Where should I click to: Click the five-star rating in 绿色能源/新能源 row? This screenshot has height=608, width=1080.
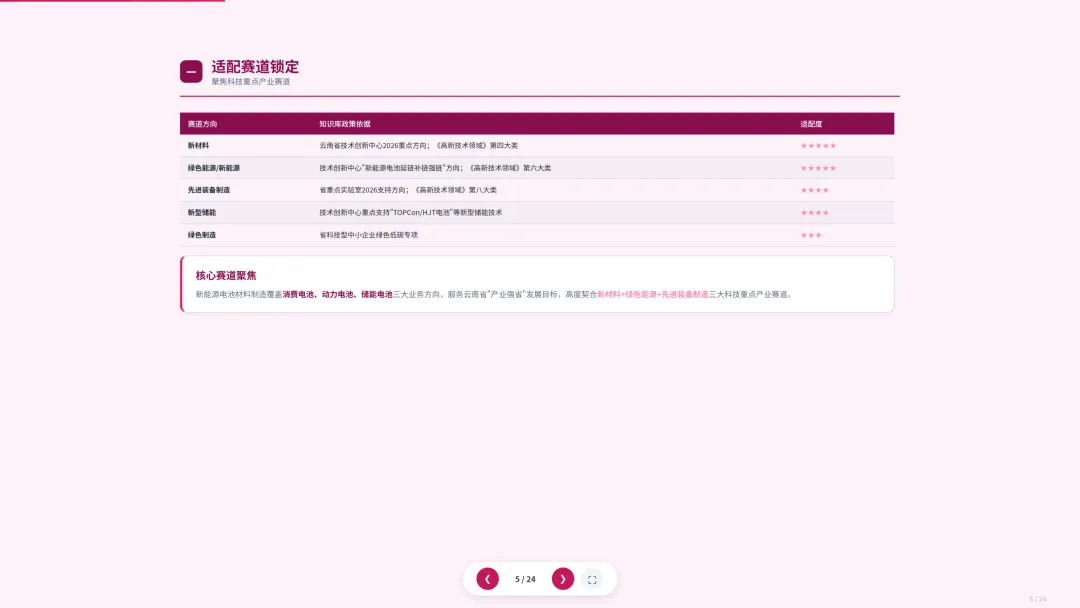click(818, 168)
